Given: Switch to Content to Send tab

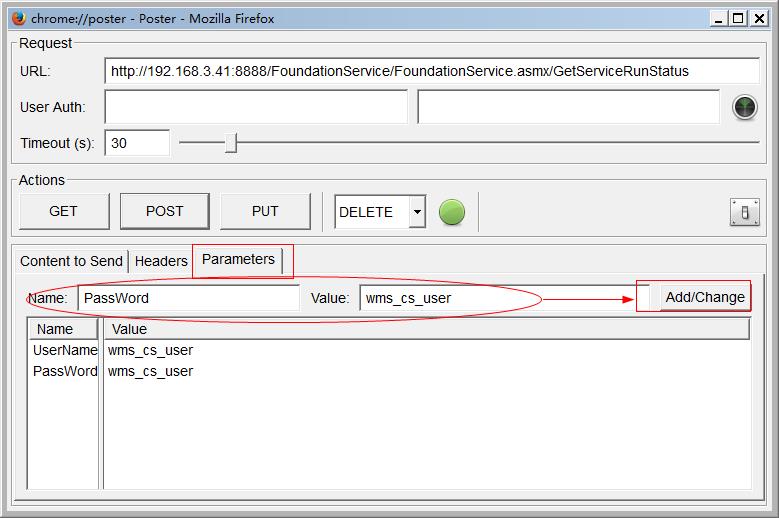Looking at the screenshot, I should [71, 261].
